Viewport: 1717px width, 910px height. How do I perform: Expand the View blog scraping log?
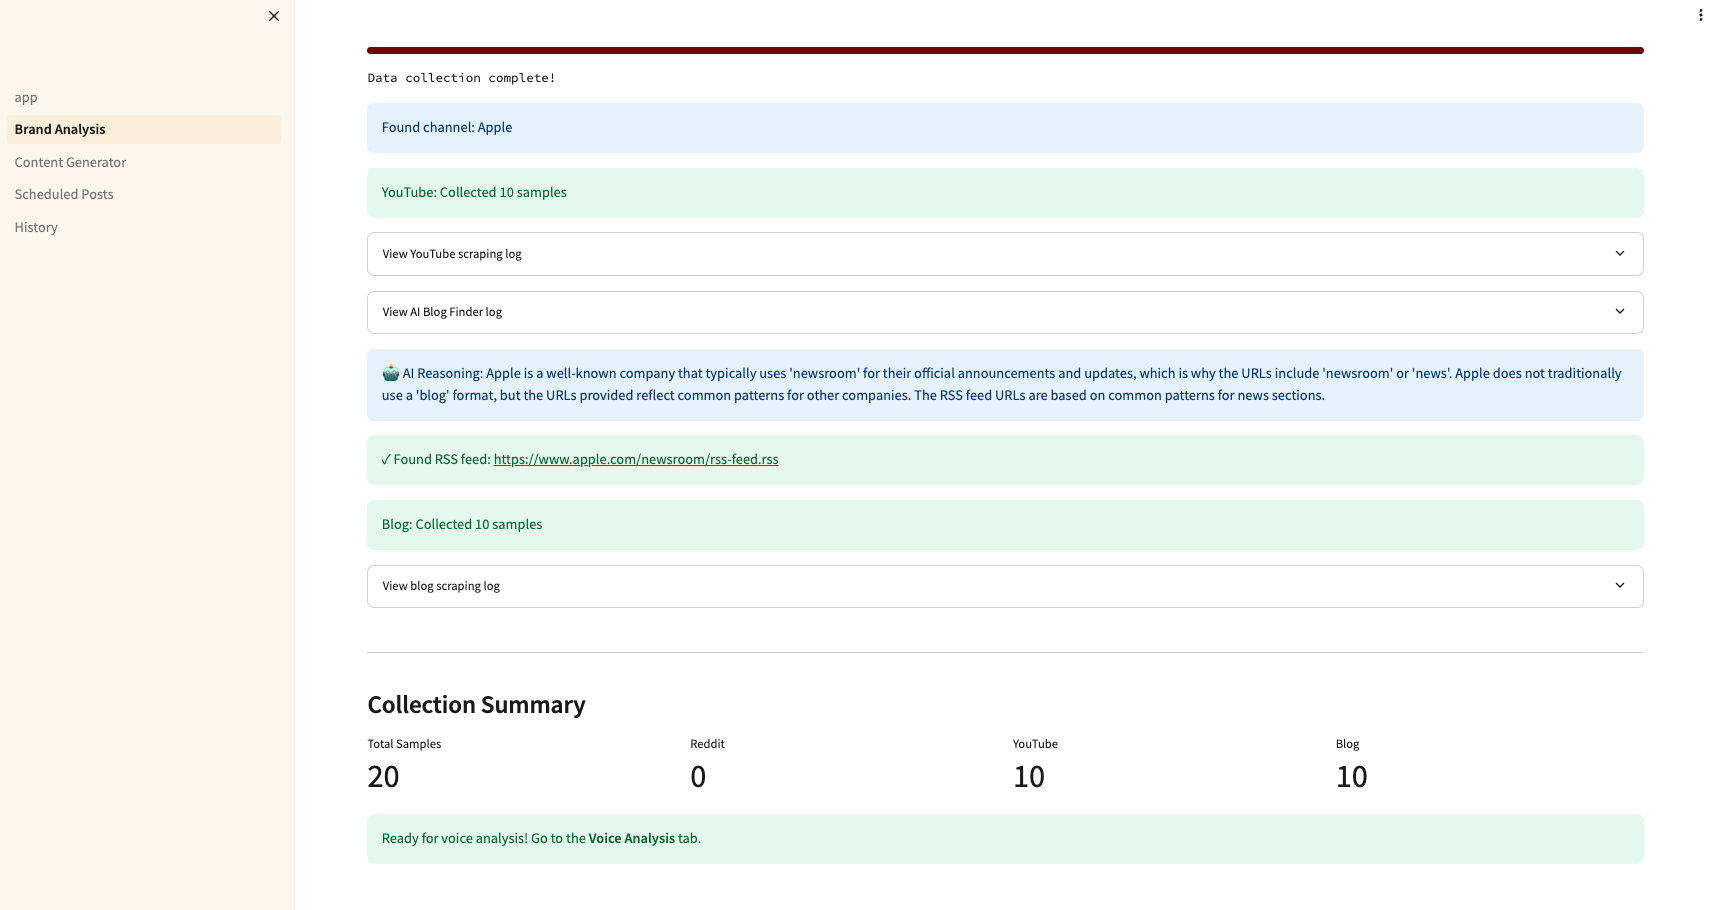(1004, 586)
